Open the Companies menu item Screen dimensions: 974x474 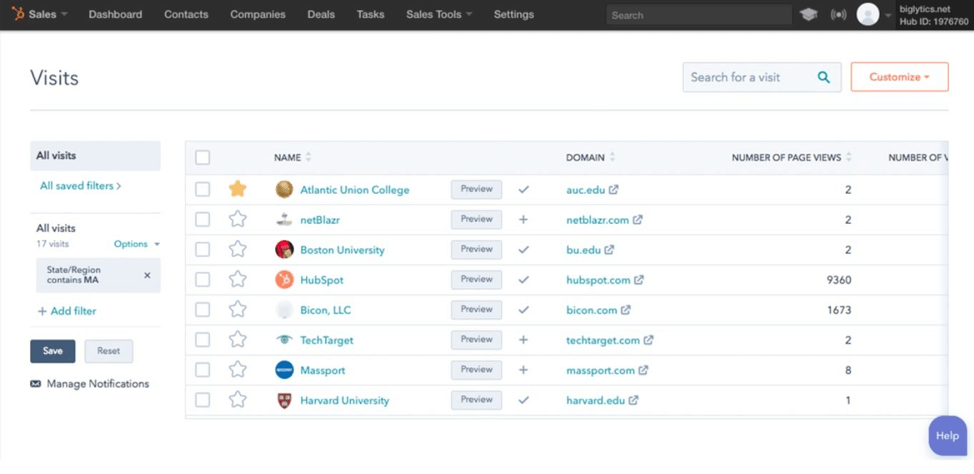[x=258, y=14]
